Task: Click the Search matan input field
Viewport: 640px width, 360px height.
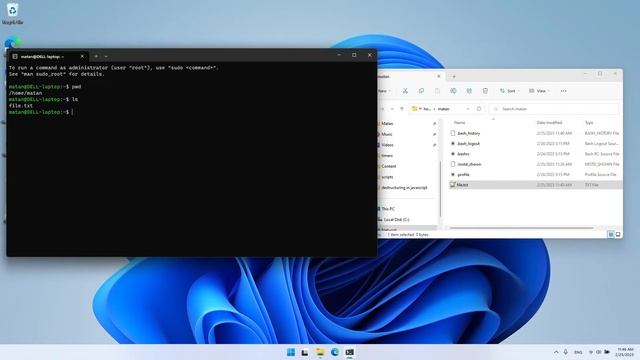Action: coord(554,109)
